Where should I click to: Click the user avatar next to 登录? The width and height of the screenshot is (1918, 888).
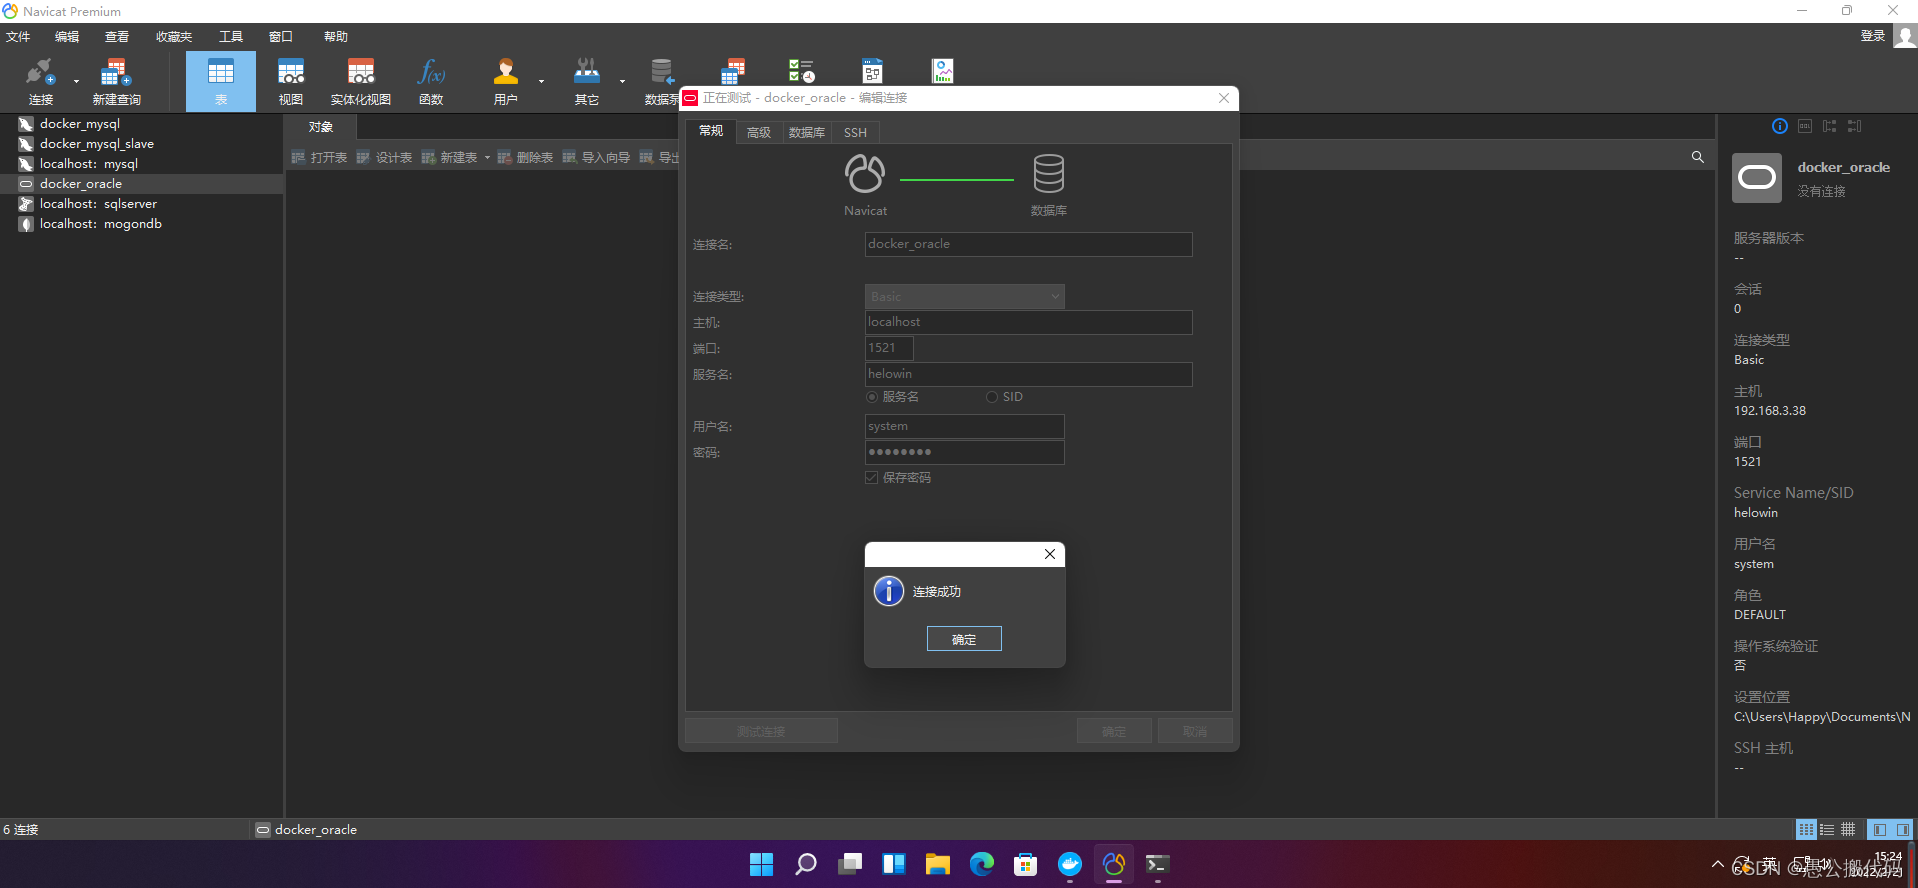(x=1905, y=36)
